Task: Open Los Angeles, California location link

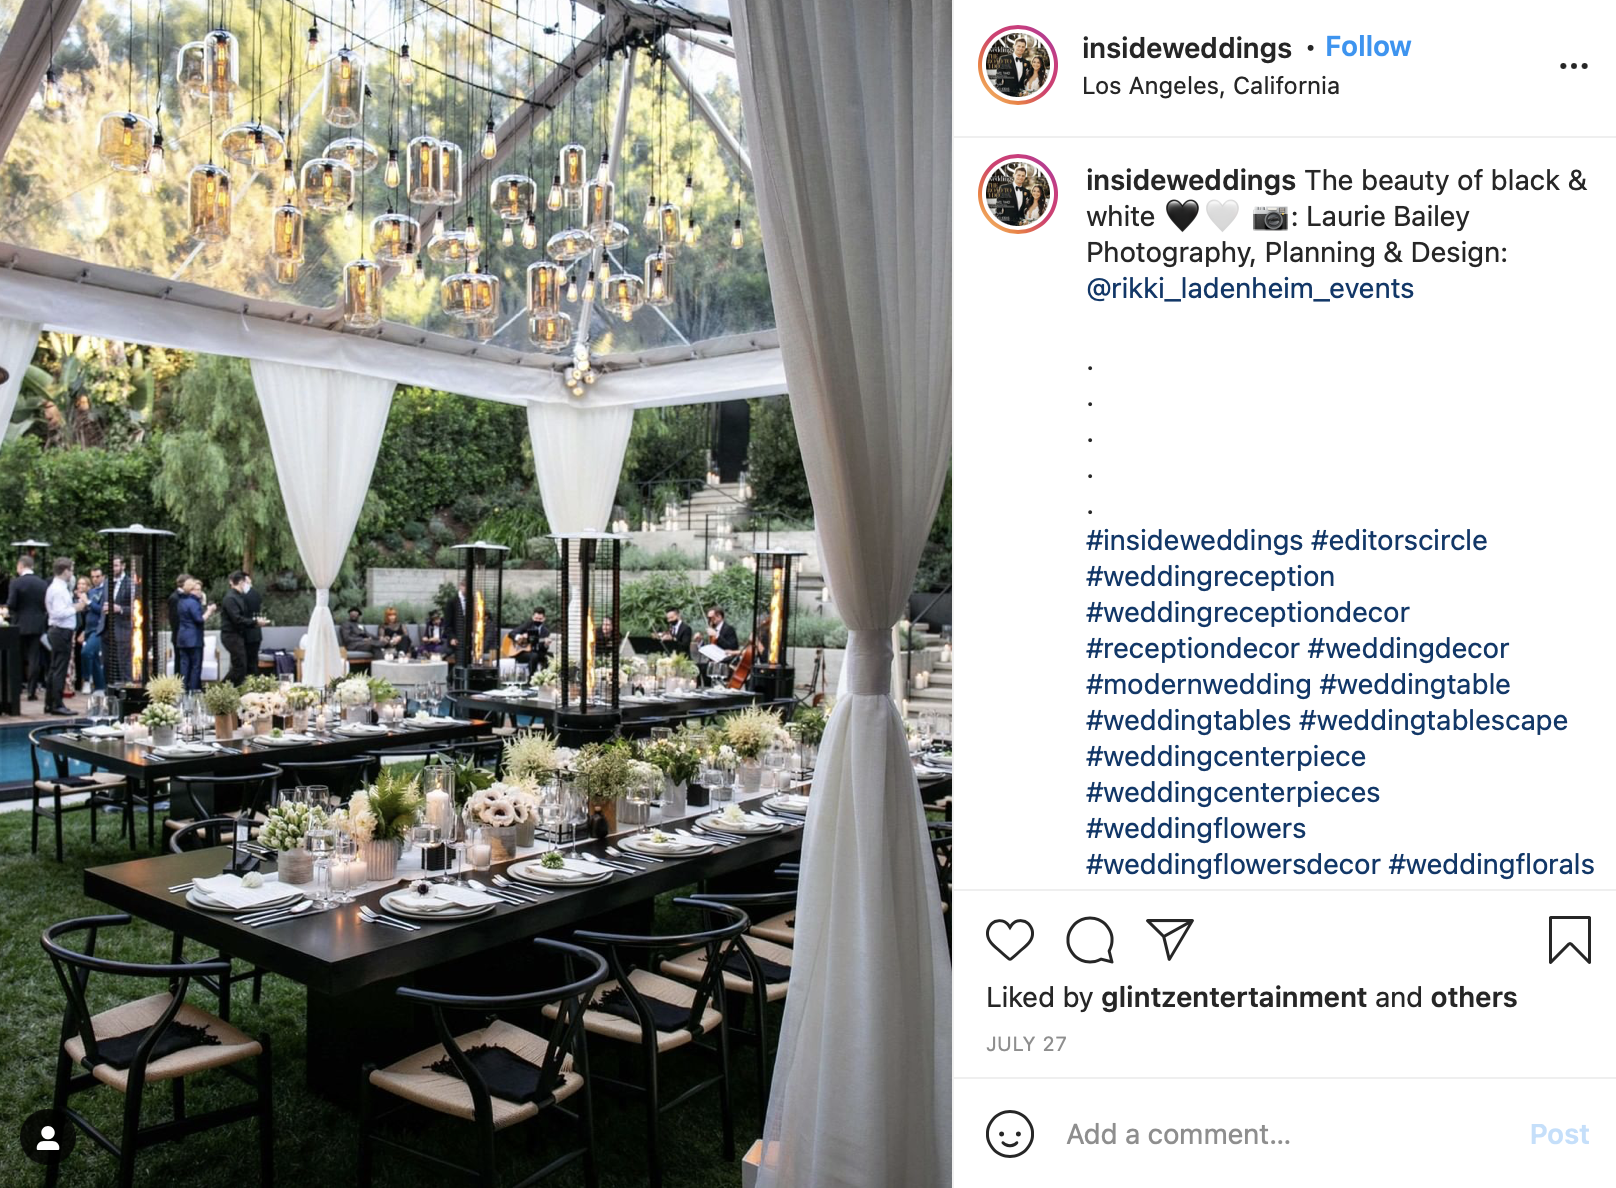Action: (x=1210, y=86)
